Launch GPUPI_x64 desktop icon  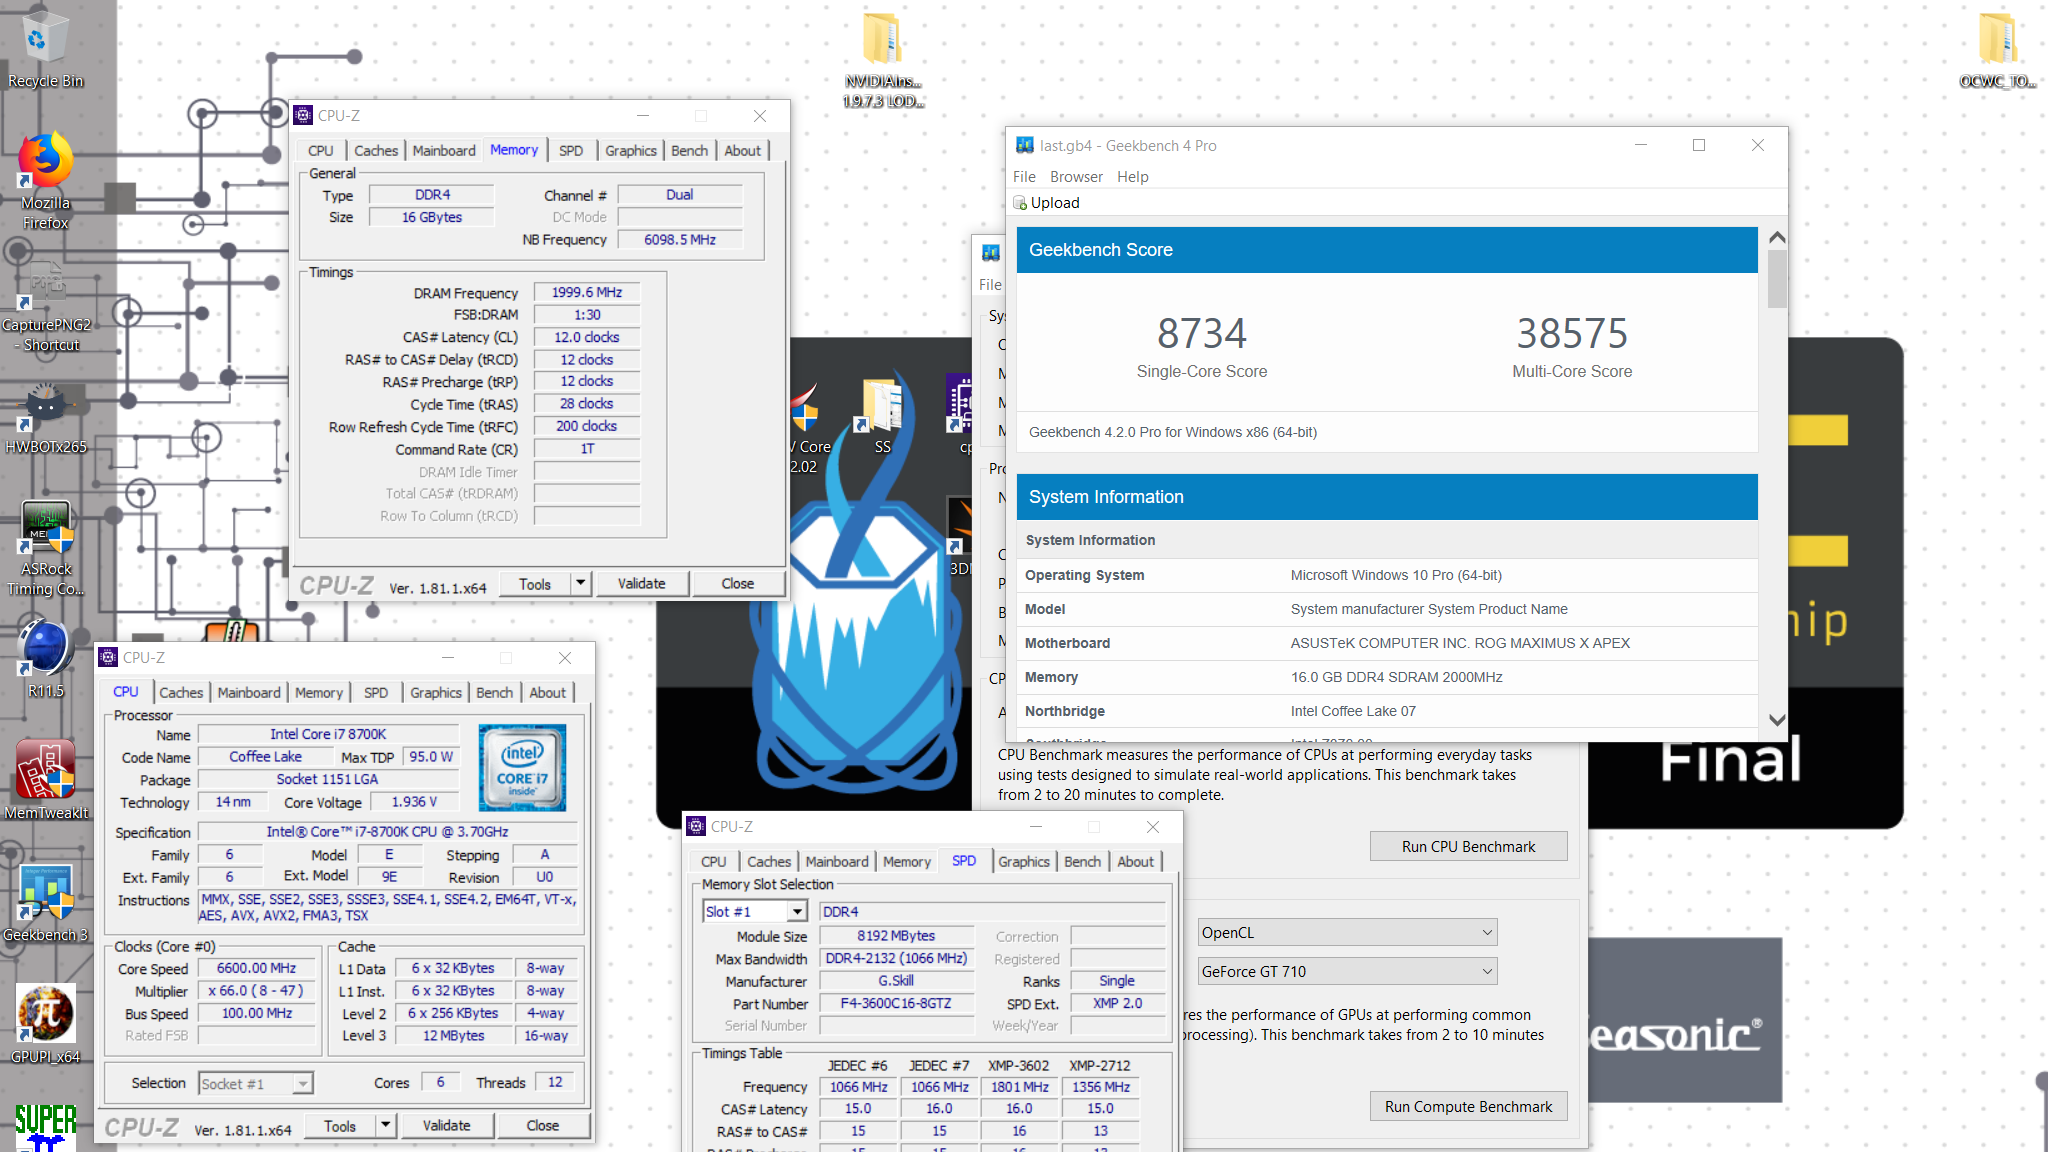(x=45, y=1024)
